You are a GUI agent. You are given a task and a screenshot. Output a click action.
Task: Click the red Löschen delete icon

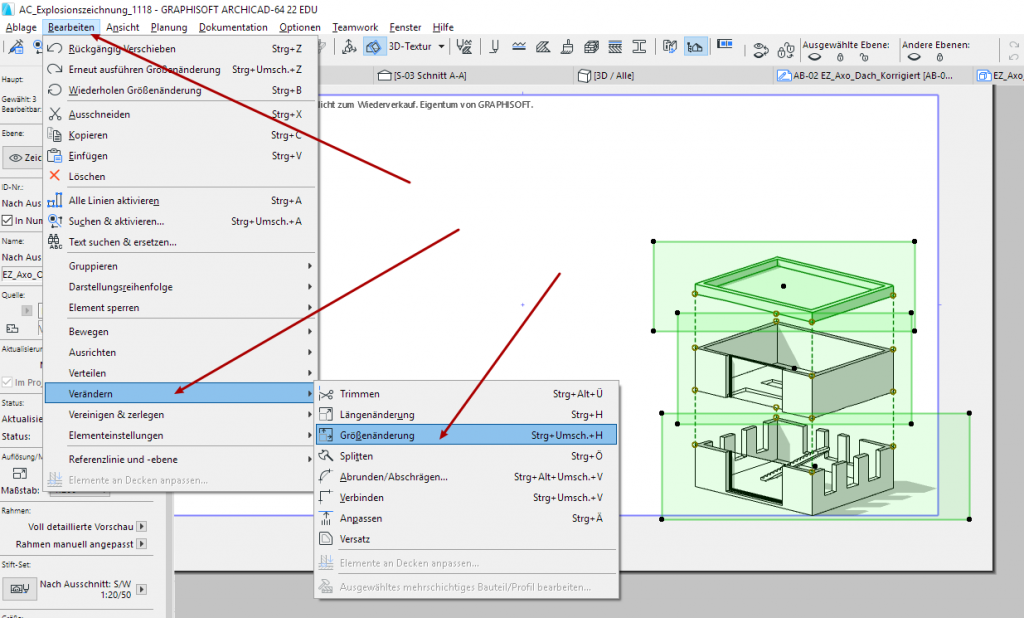[x=55, y=176]
